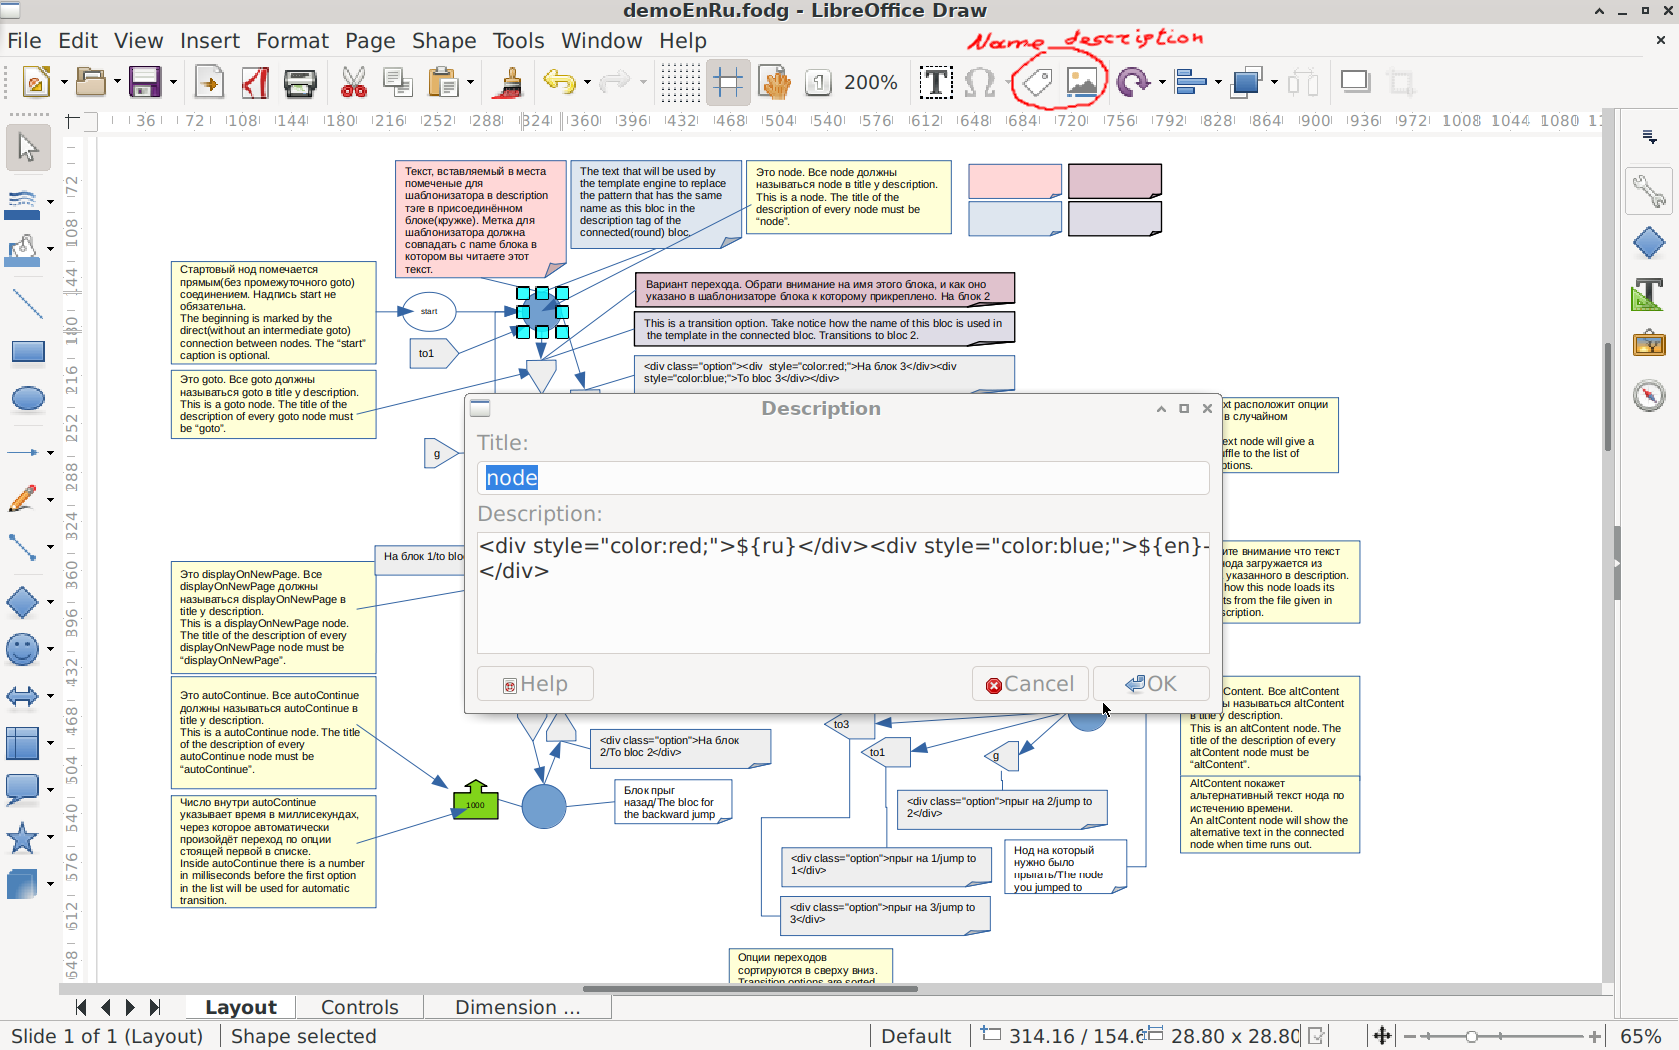
Task: Toggle the Shadow icon
Action: (x=1356, y=82)
